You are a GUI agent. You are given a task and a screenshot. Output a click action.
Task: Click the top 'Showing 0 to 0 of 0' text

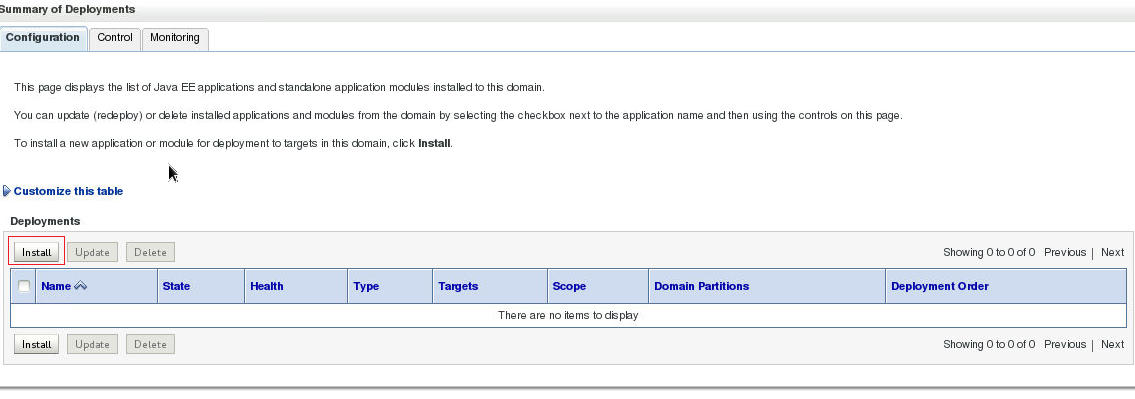pos(989,252)
